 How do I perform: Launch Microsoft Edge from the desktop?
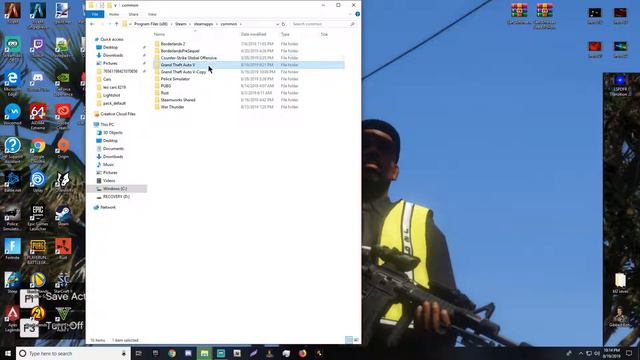click(x=12, y=83)
